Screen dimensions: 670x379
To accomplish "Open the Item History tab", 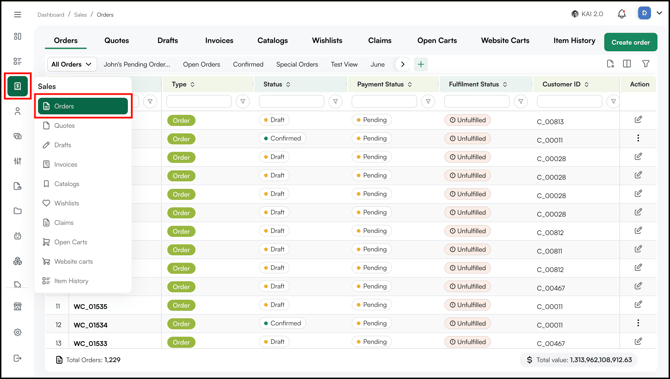I will 574,41.
